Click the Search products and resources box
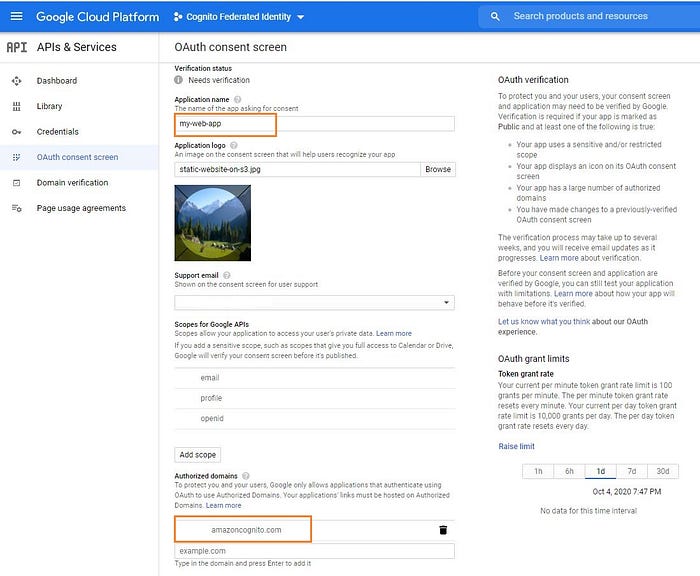 (589, 17)
